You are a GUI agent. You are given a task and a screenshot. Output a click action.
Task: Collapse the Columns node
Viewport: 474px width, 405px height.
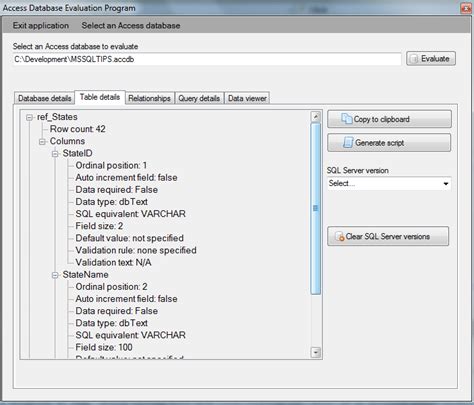[42, 142]
